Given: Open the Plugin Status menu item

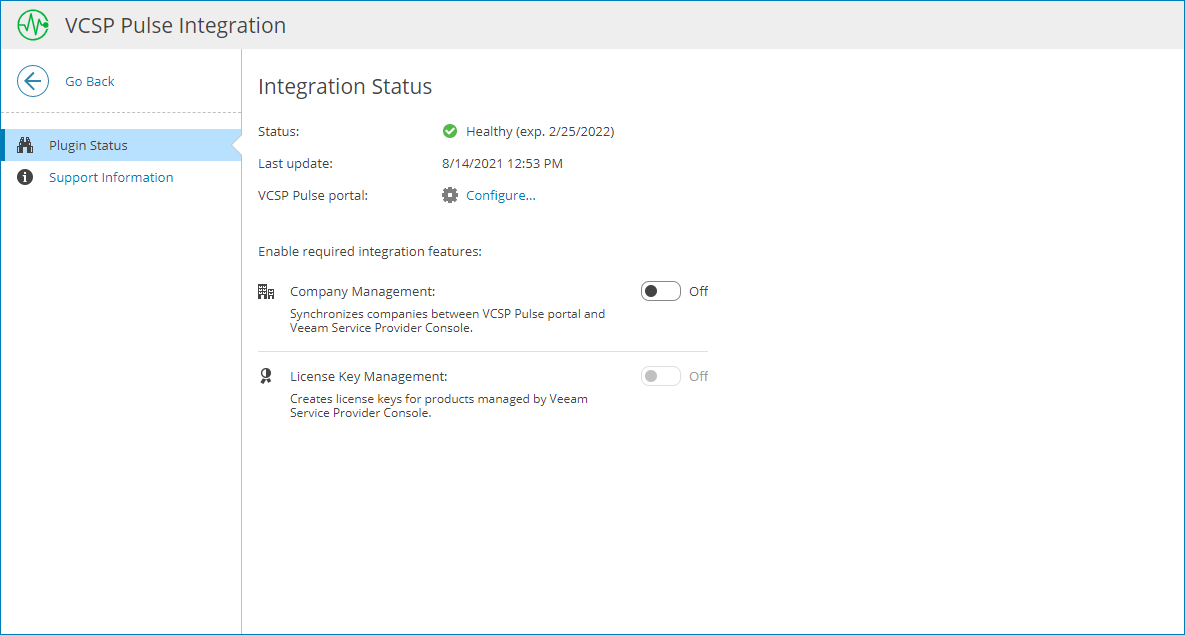Looking at the screenshot, I should pos(121,145).
